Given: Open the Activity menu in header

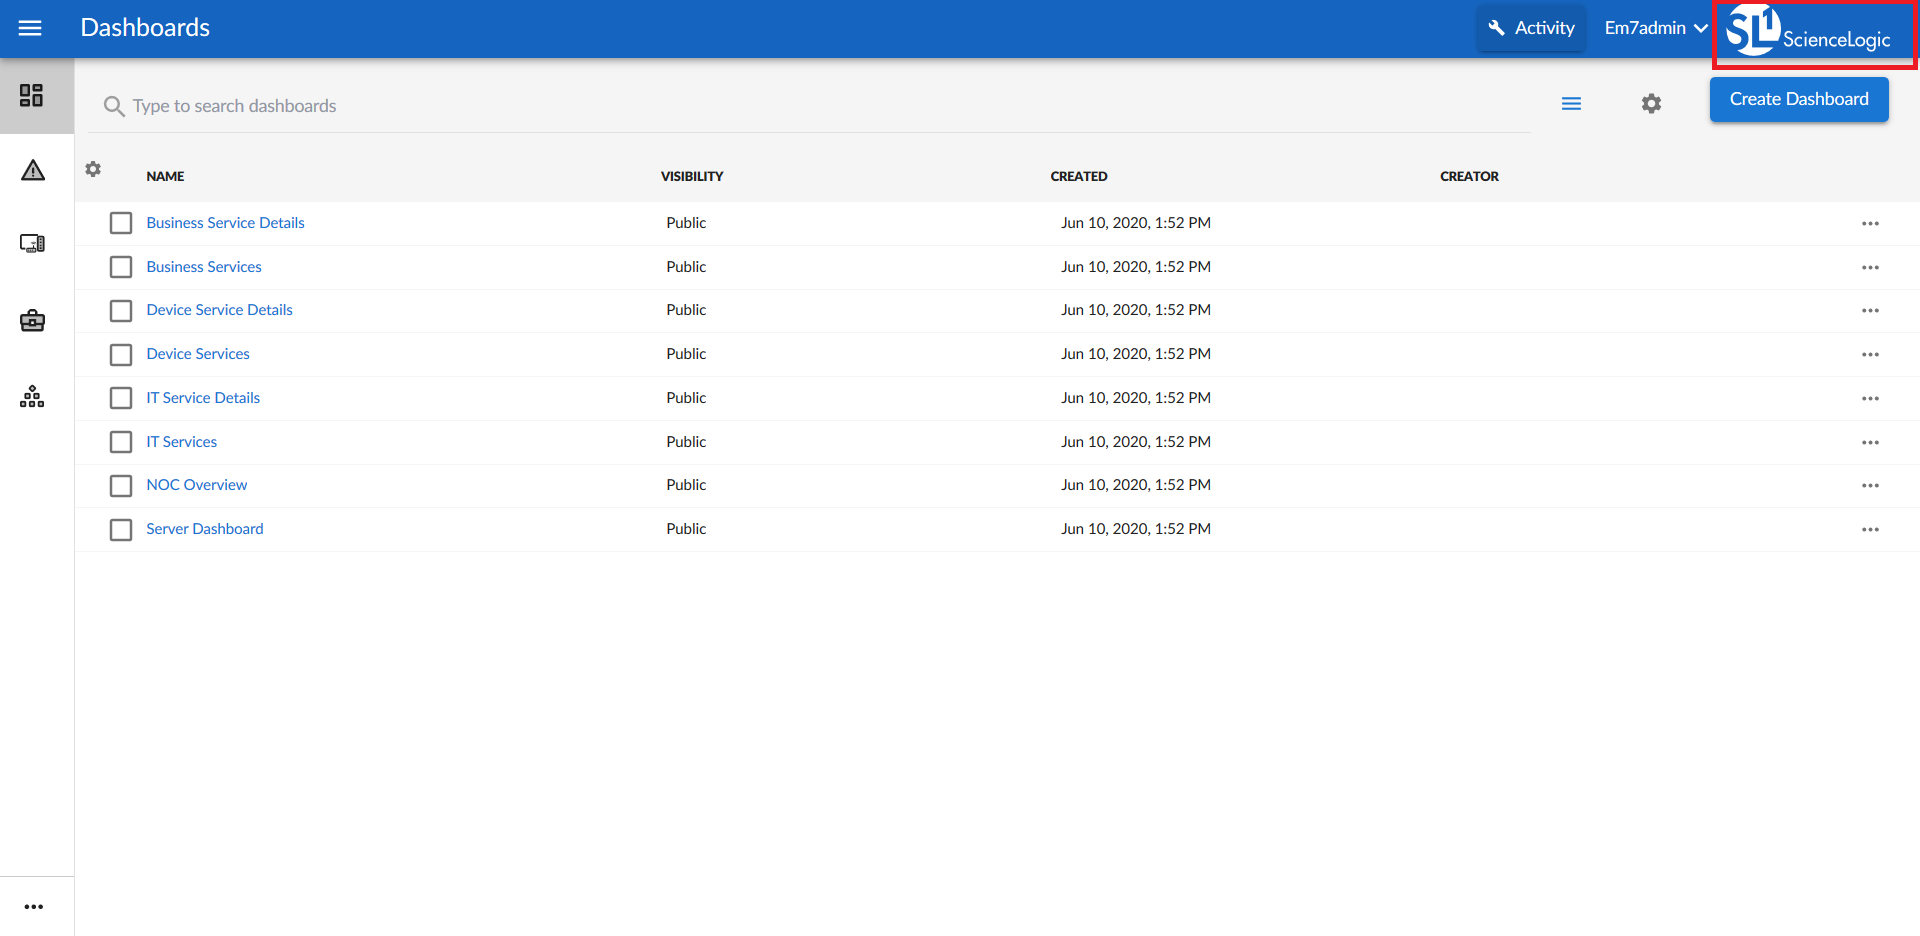Looking at the screenshot, I should point(1531,28).
